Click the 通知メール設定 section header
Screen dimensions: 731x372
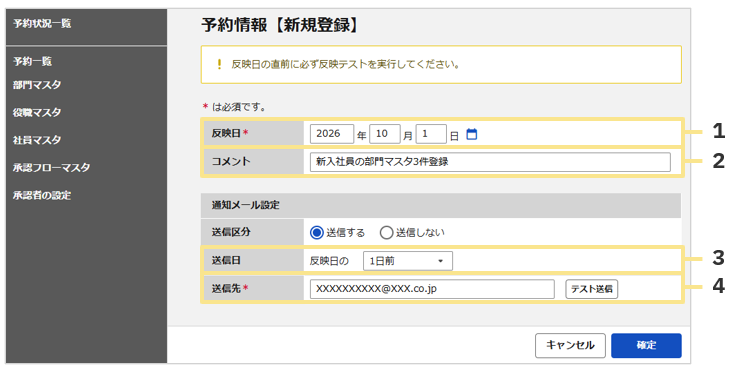pyautogui.click(x=441, y=205)
